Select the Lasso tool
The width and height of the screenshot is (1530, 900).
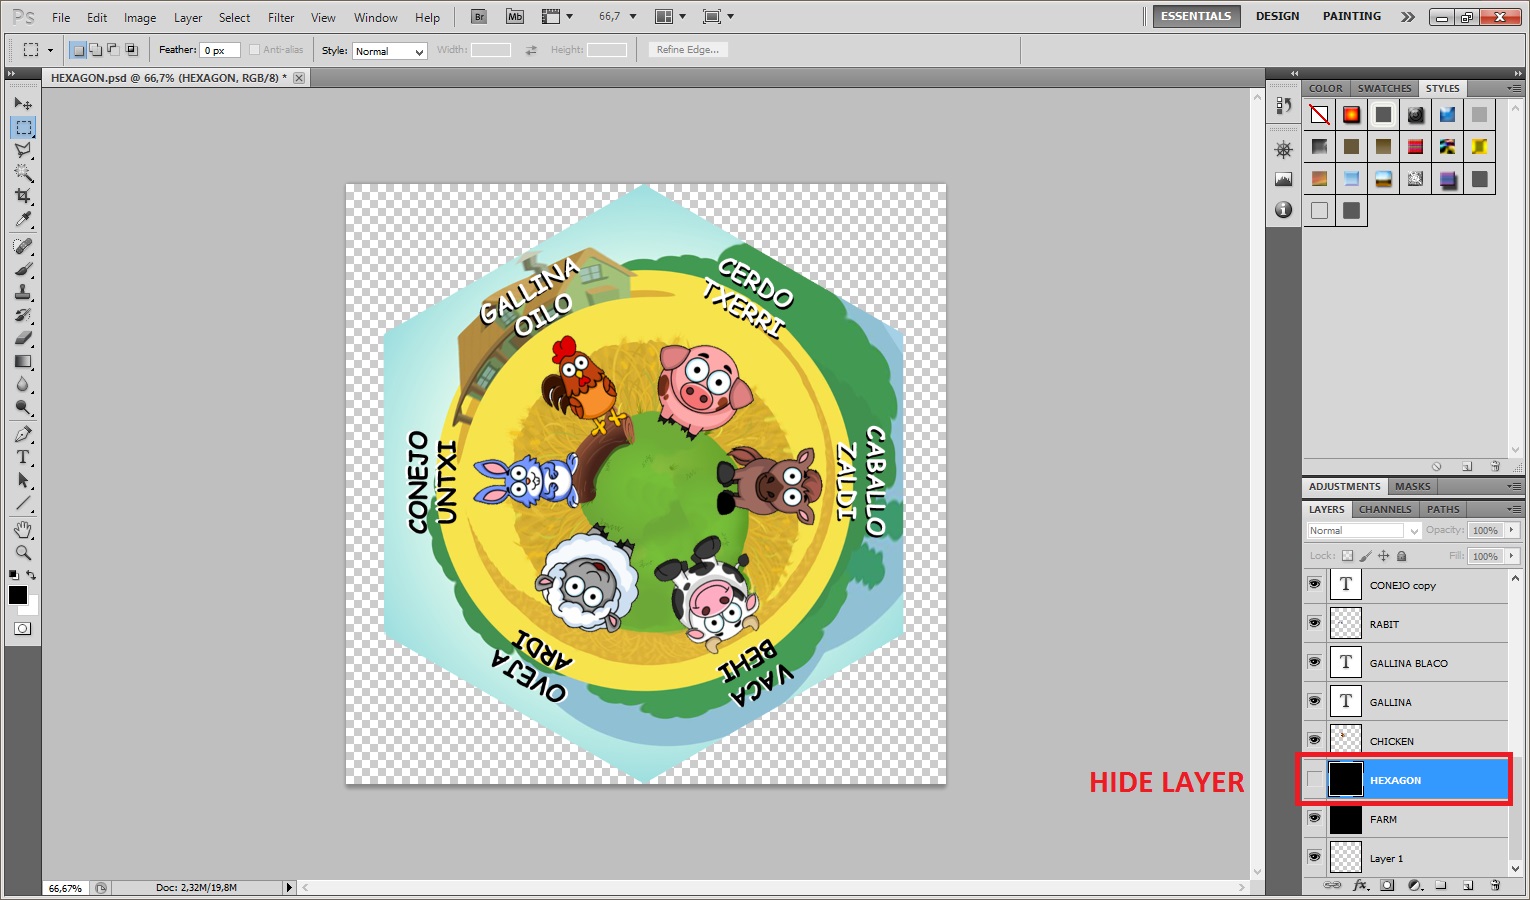tap(23, 150)
